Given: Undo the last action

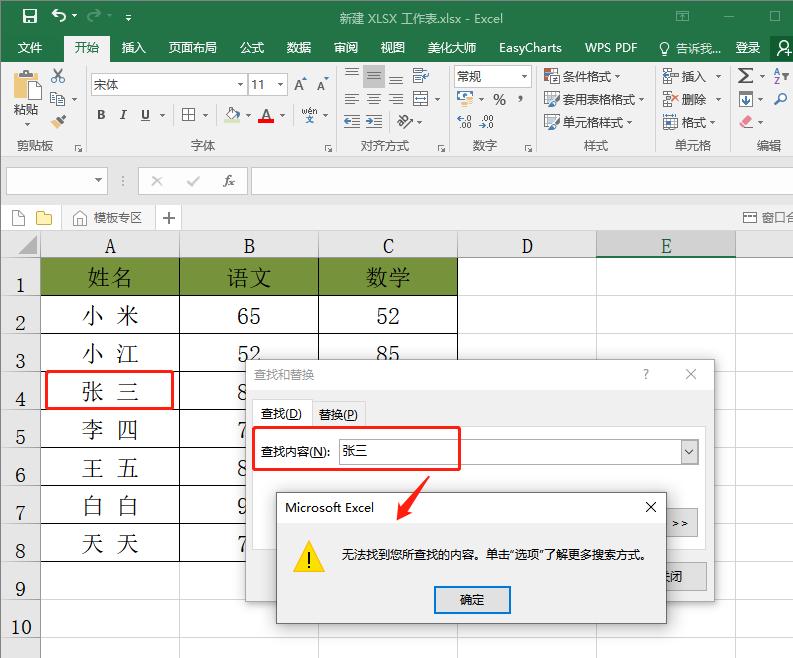Looking at the screenshot, I should [x=59, y=16].
